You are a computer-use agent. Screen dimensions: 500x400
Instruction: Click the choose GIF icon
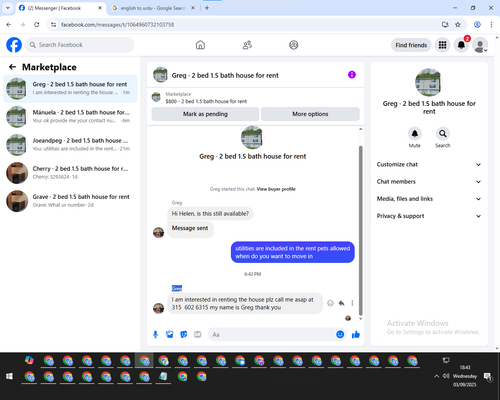tap(198, 334)
